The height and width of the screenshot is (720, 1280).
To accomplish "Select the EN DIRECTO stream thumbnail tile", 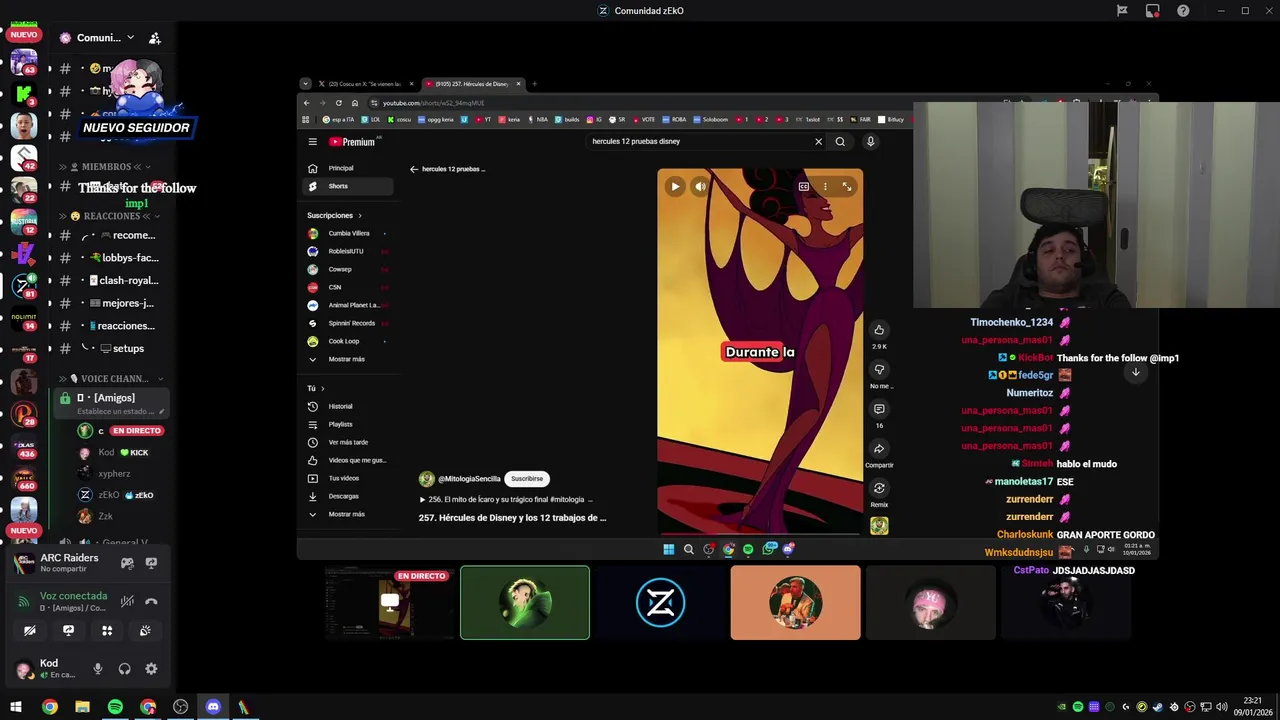I will (x=390, y=603).
